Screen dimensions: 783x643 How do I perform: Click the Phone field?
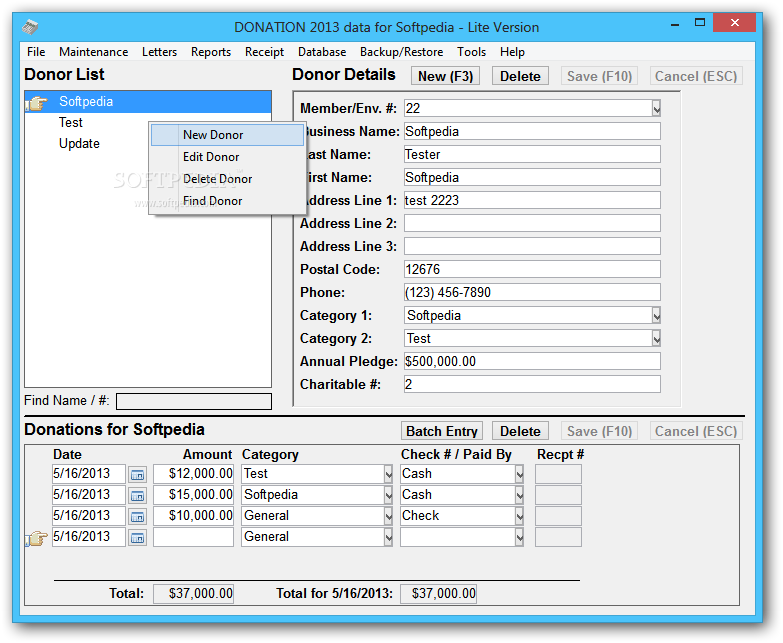[532, 292]
